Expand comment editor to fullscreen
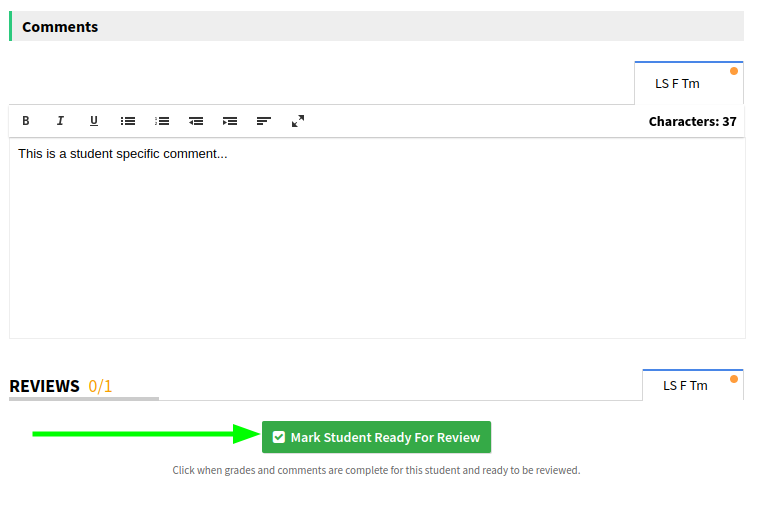This screenshot has width=765, height=521. tap(298, 121)
